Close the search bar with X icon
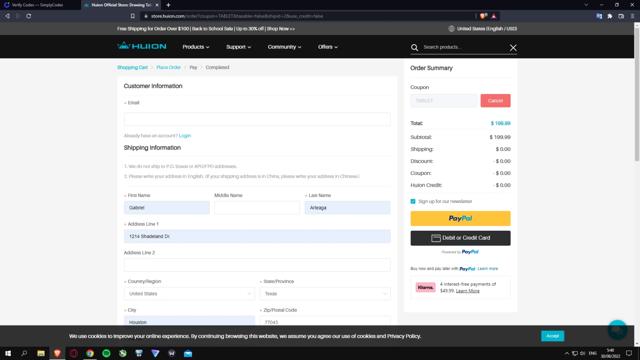The image size is (640, 360). pos(513,48)
